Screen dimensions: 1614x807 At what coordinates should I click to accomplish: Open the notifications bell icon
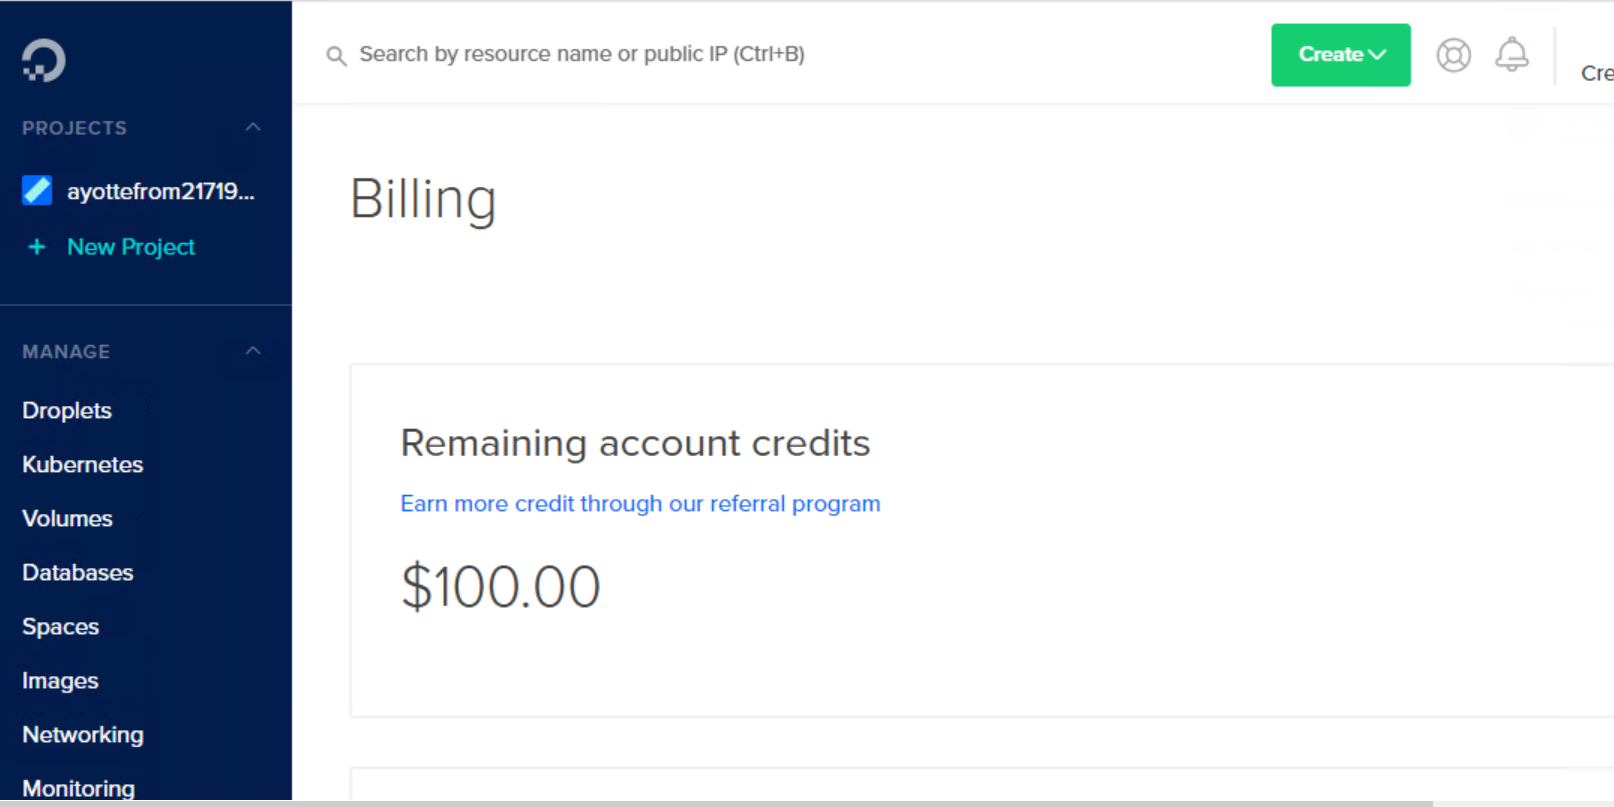1511,55
